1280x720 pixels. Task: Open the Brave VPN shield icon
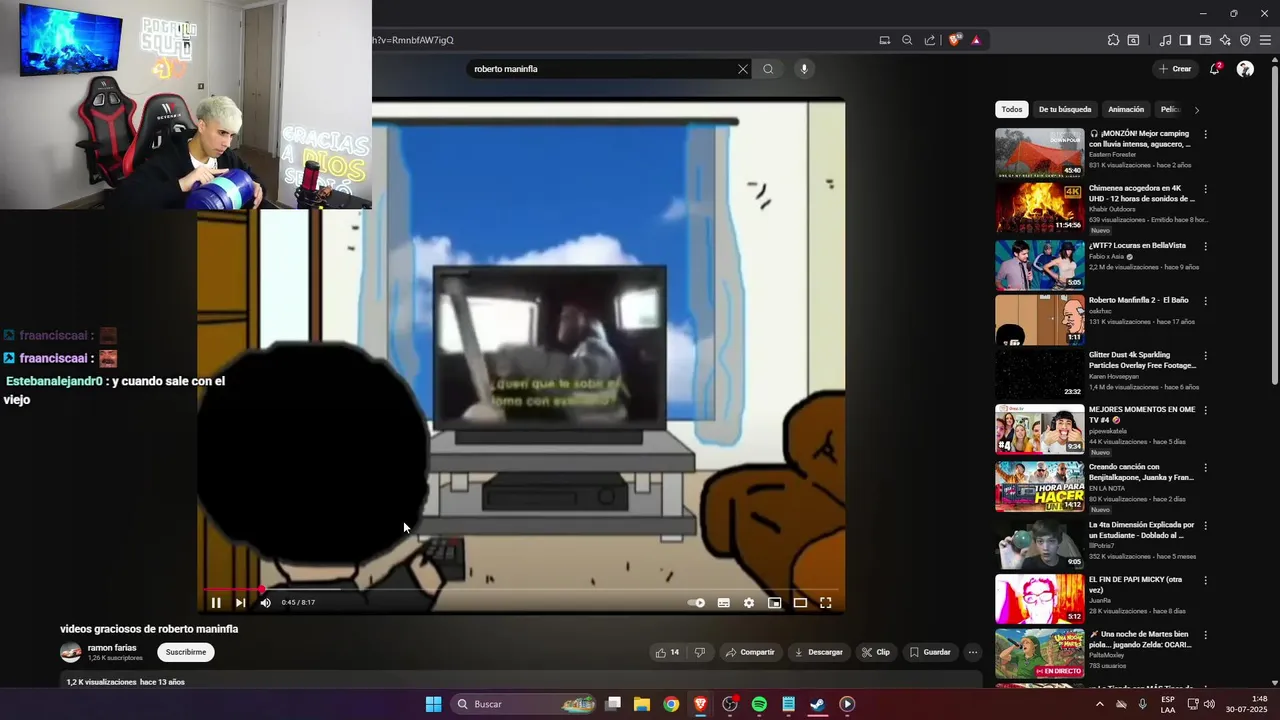coord(1245,40)
